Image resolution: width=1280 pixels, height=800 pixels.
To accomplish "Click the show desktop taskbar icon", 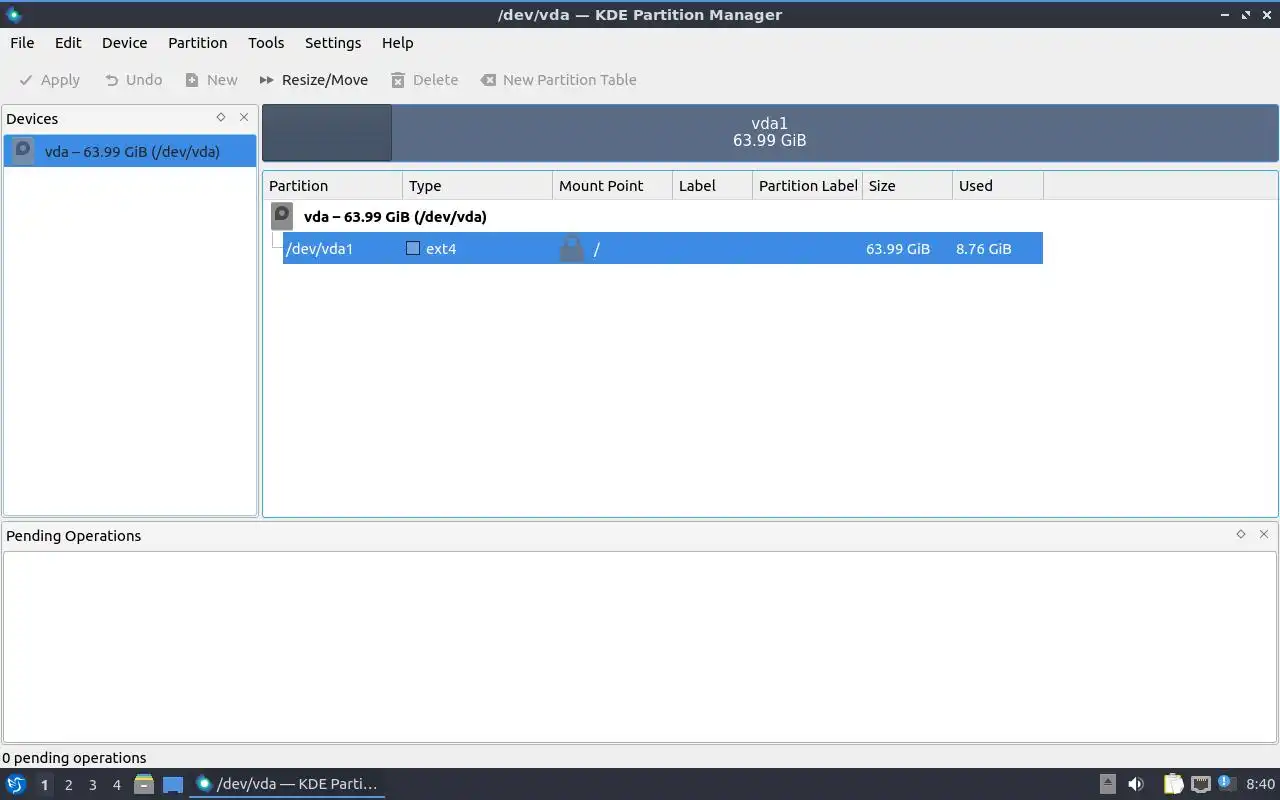I will (x=173, y=785).
